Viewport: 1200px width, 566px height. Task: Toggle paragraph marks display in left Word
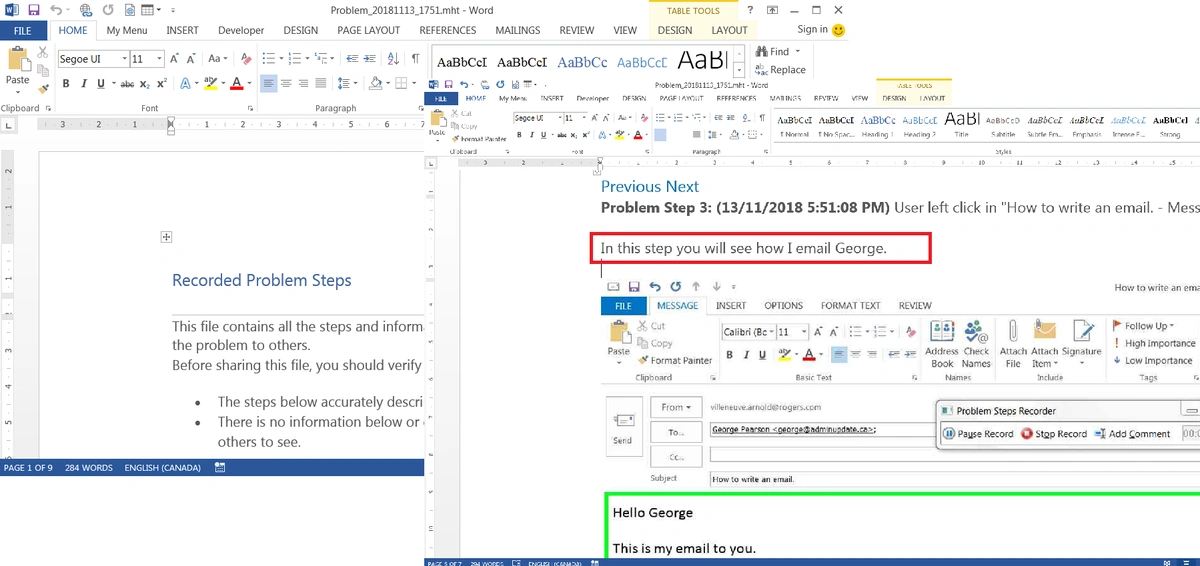416,58
